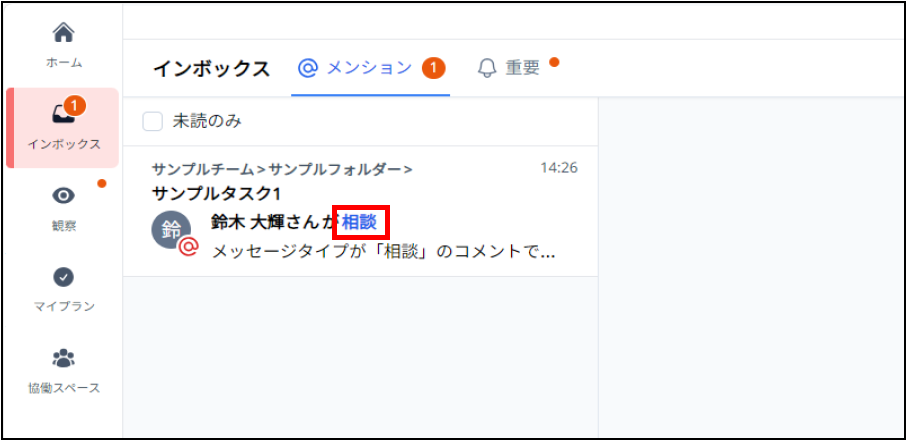Click the @ icon beside メンション
Image resolution: width=907 pixels, height=441 pixels.
[x=308, y=68]
